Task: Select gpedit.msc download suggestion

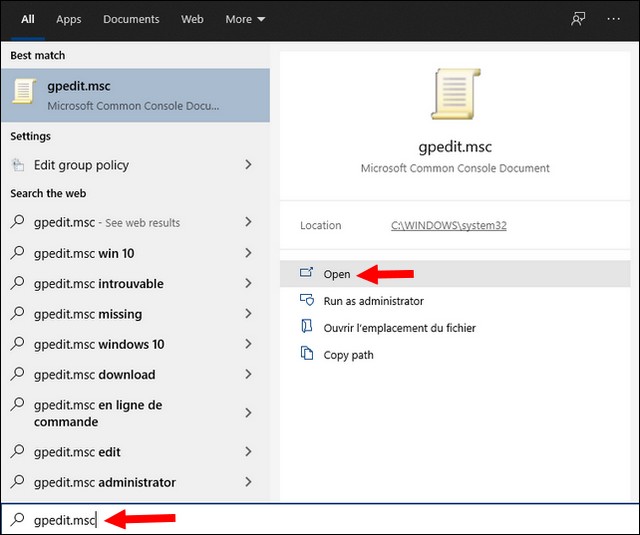Action: tap(136, 374)
